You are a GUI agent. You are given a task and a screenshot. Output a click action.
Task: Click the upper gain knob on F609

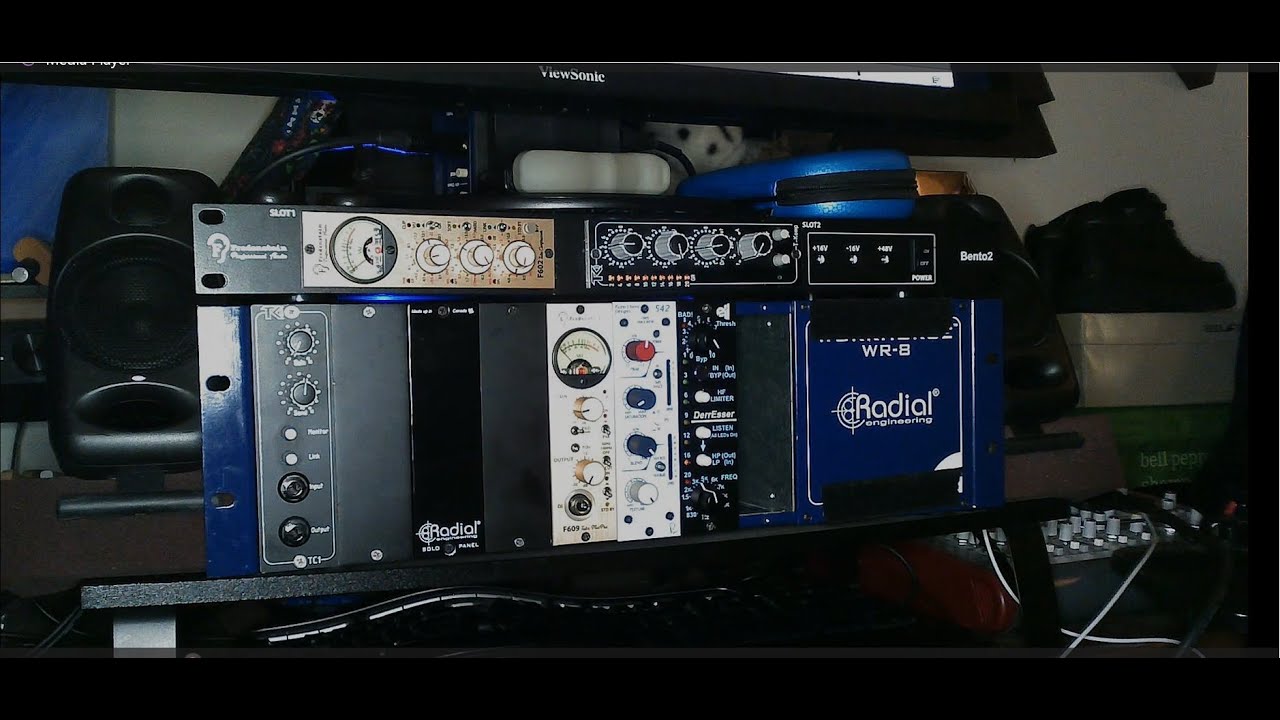[590, 408]
